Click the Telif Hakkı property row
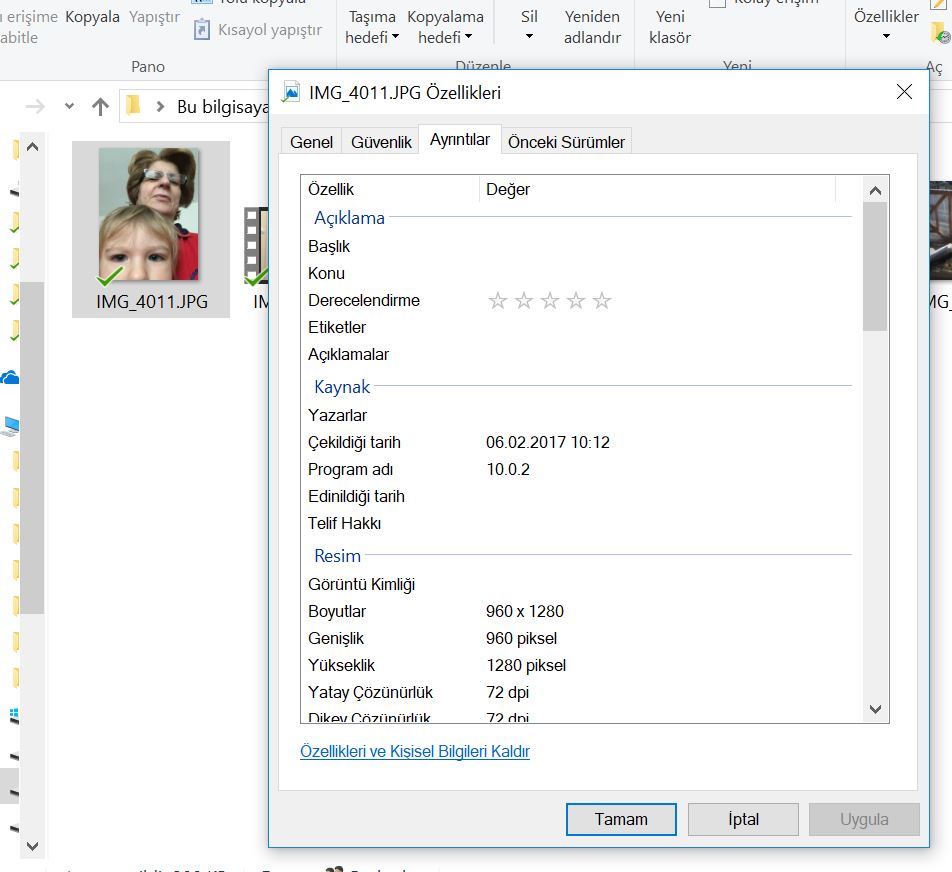The height and width of the screenshot is (872, 952). [580, 523]
